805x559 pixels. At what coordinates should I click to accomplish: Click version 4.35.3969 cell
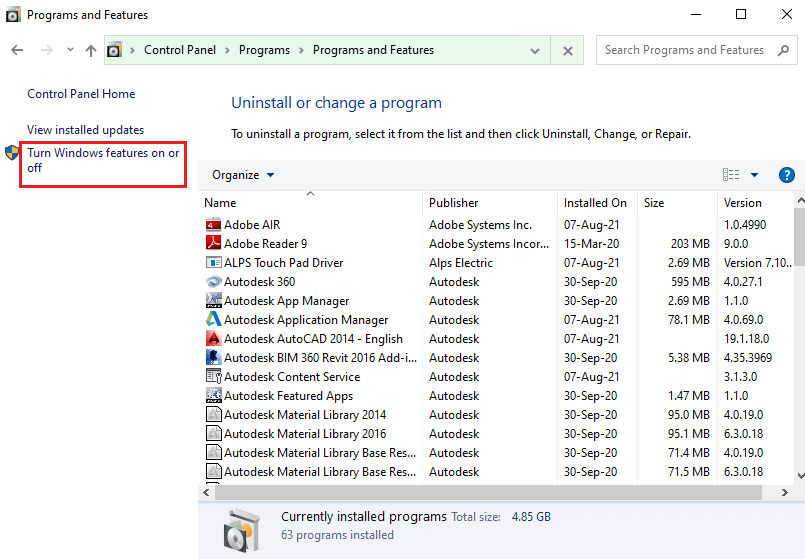(748, 357)
